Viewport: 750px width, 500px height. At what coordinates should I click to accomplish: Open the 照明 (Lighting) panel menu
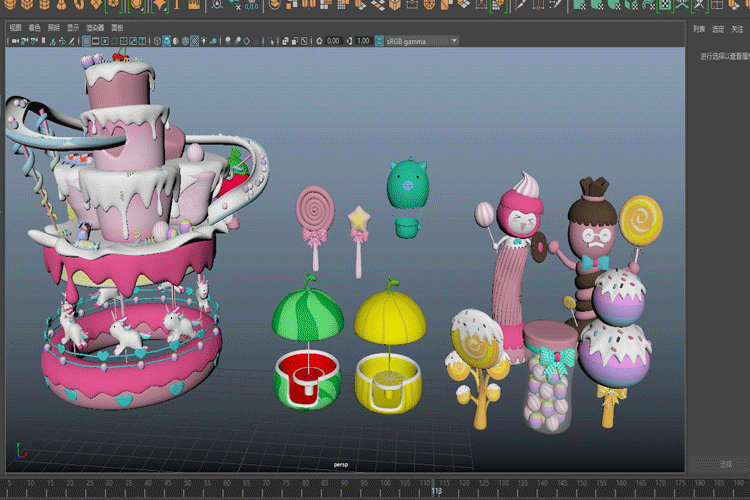point(55,28)
